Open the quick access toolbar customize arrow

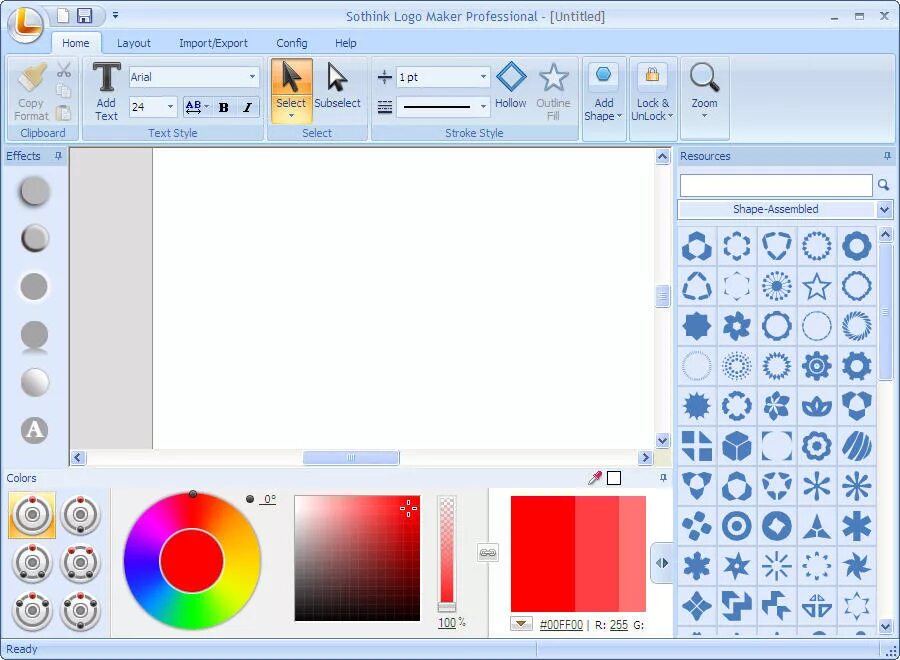point(115,15)
